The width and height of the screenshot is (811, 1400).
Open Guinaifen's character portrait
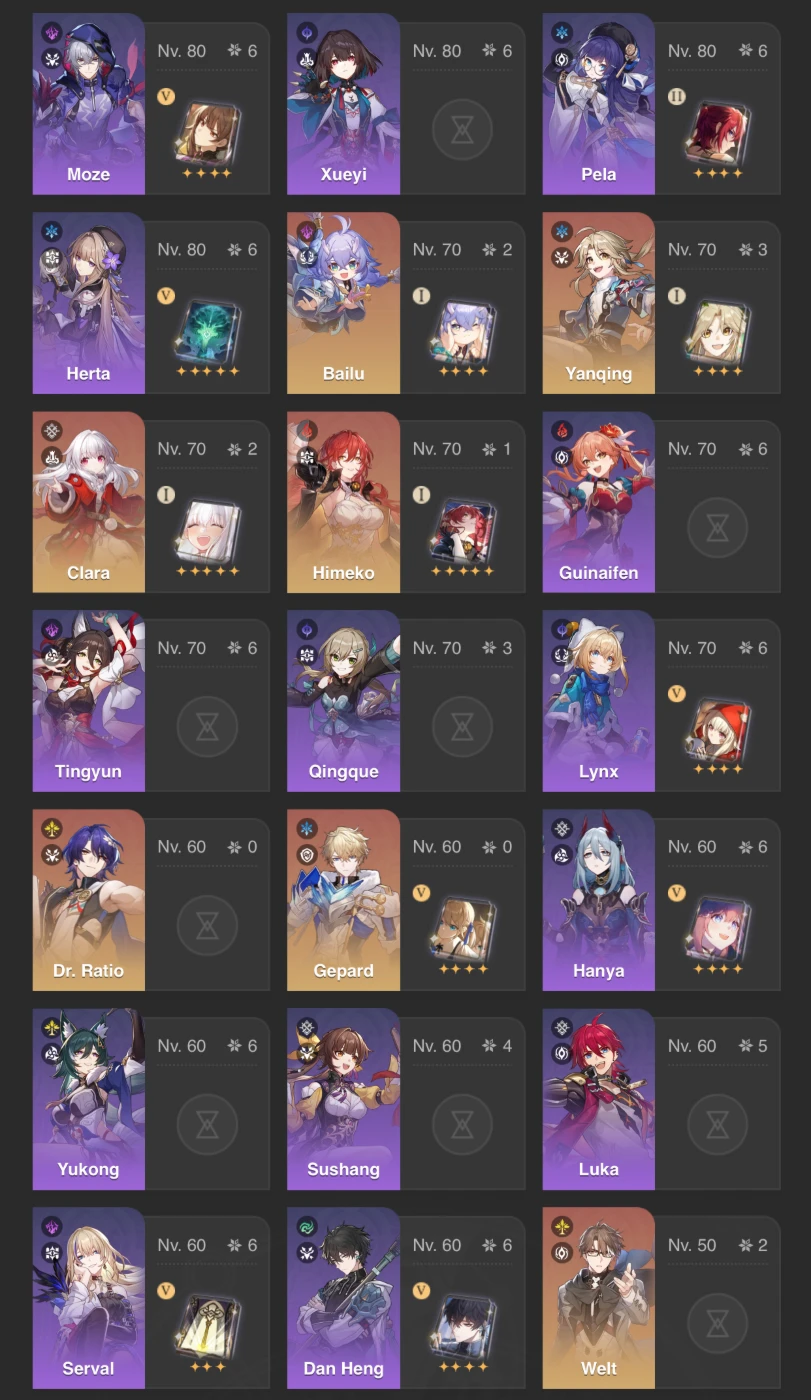[599, 501]
